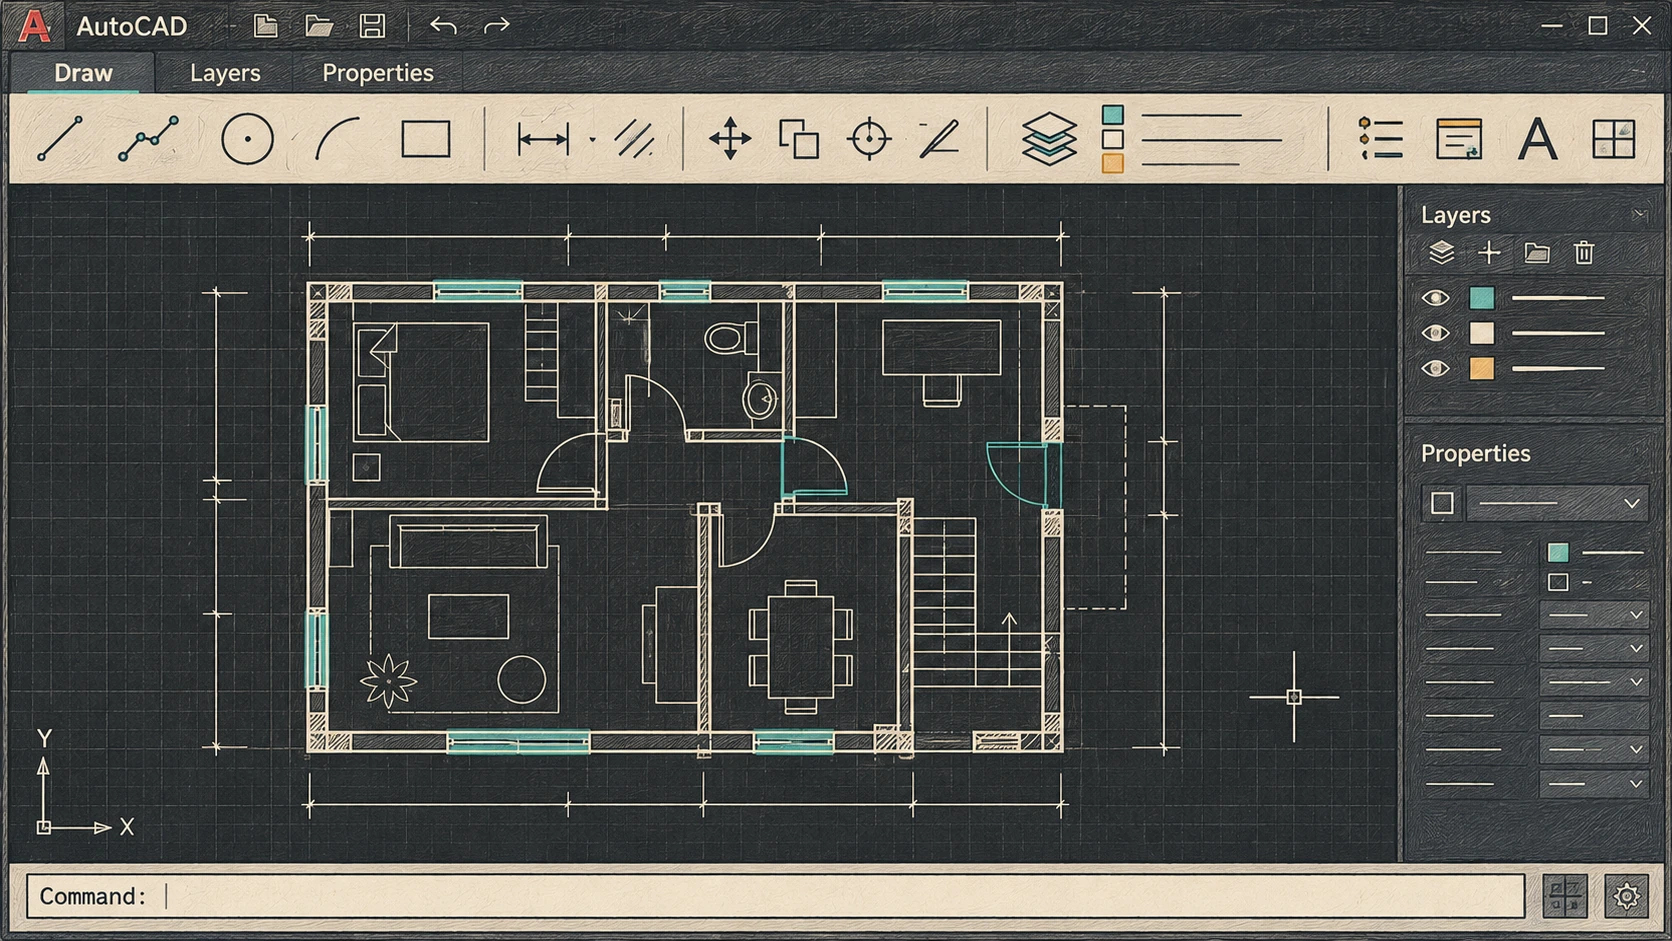Open the fourth Properties row dropdown
The height and width of the screenshot is (941, 1672).
click(1593, 648)
